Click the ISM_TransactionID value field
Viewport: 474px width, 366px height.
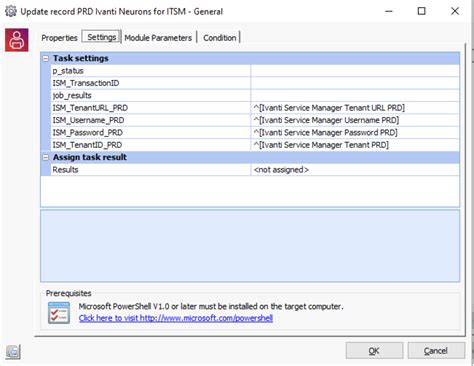pos(355,83)
